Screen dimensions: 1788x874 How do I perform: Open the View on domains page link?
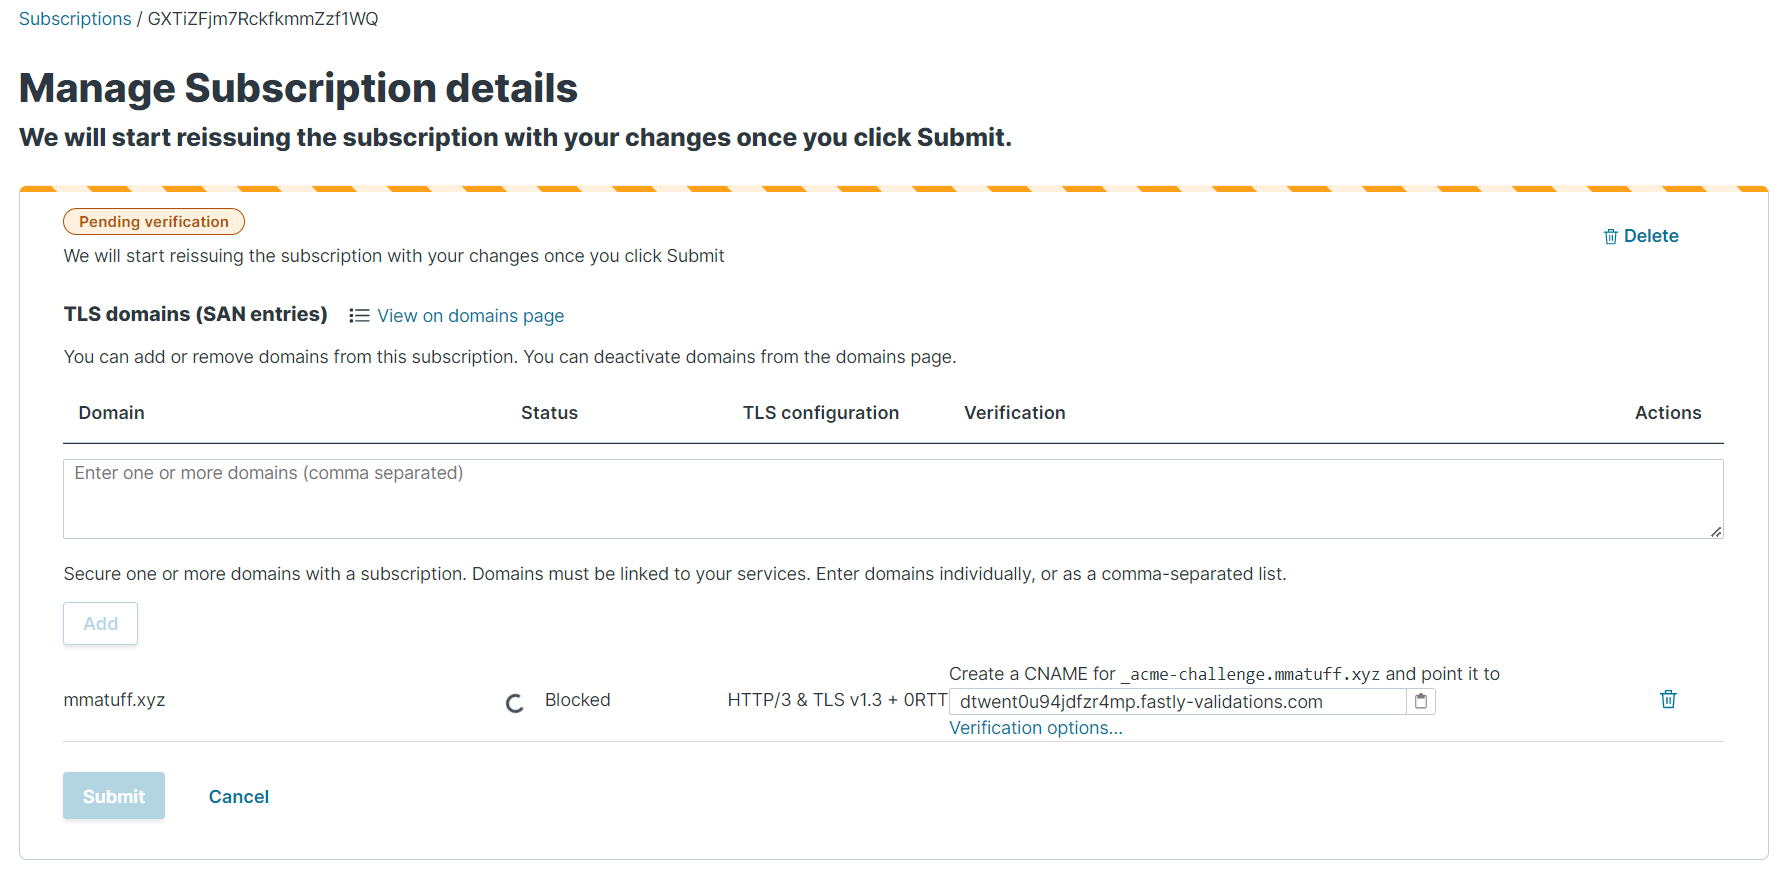[x=470, y=316]
